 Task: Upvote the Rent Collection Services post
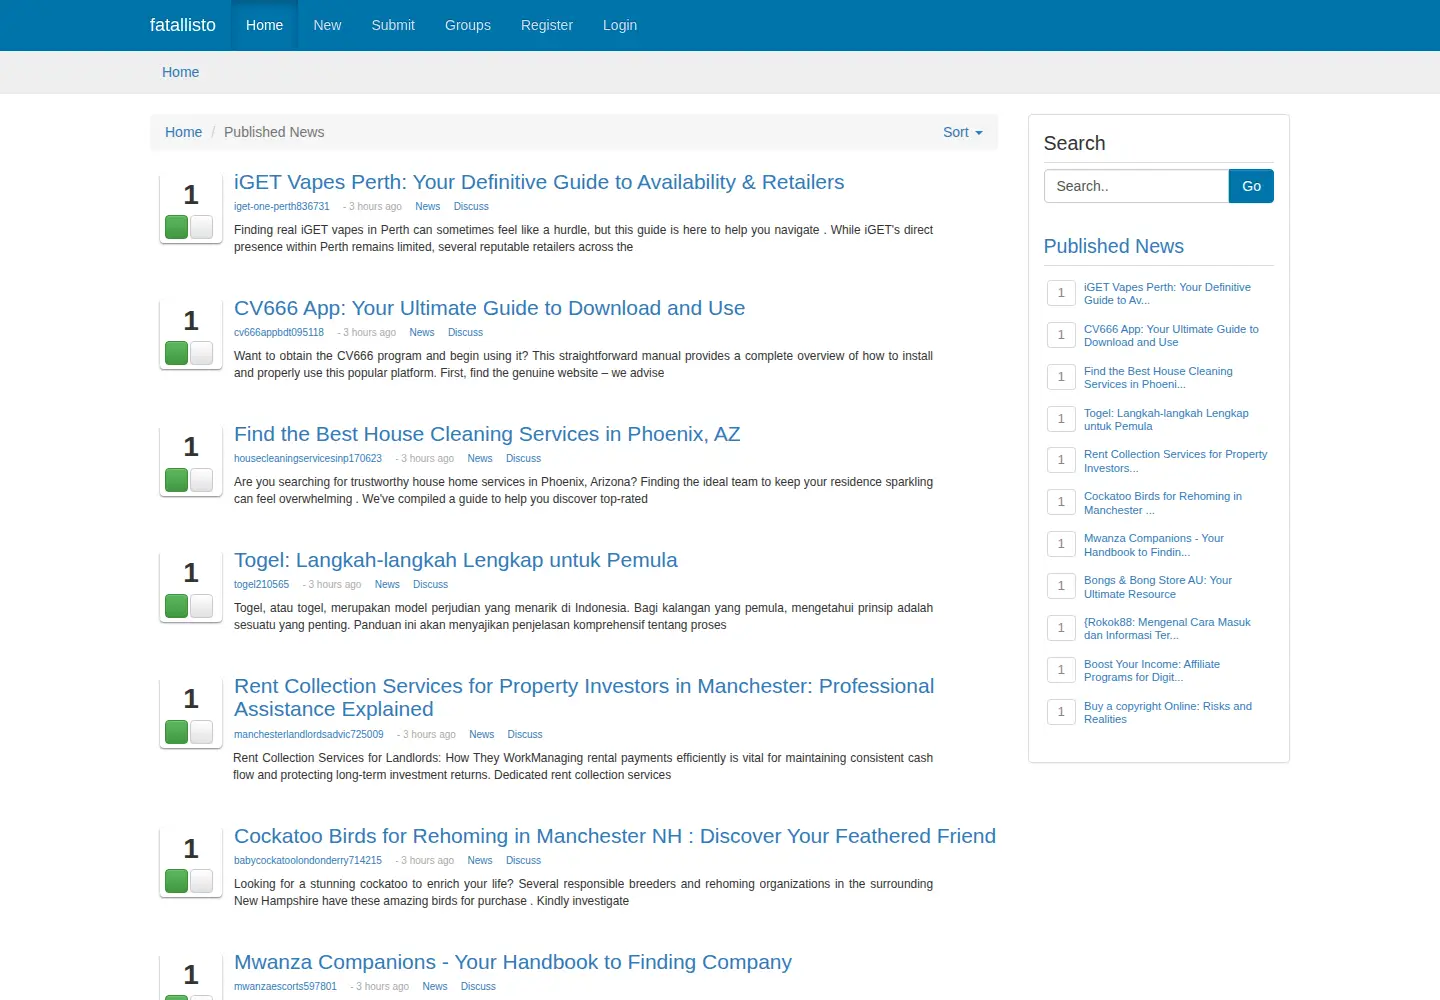[x=177, y=731]
